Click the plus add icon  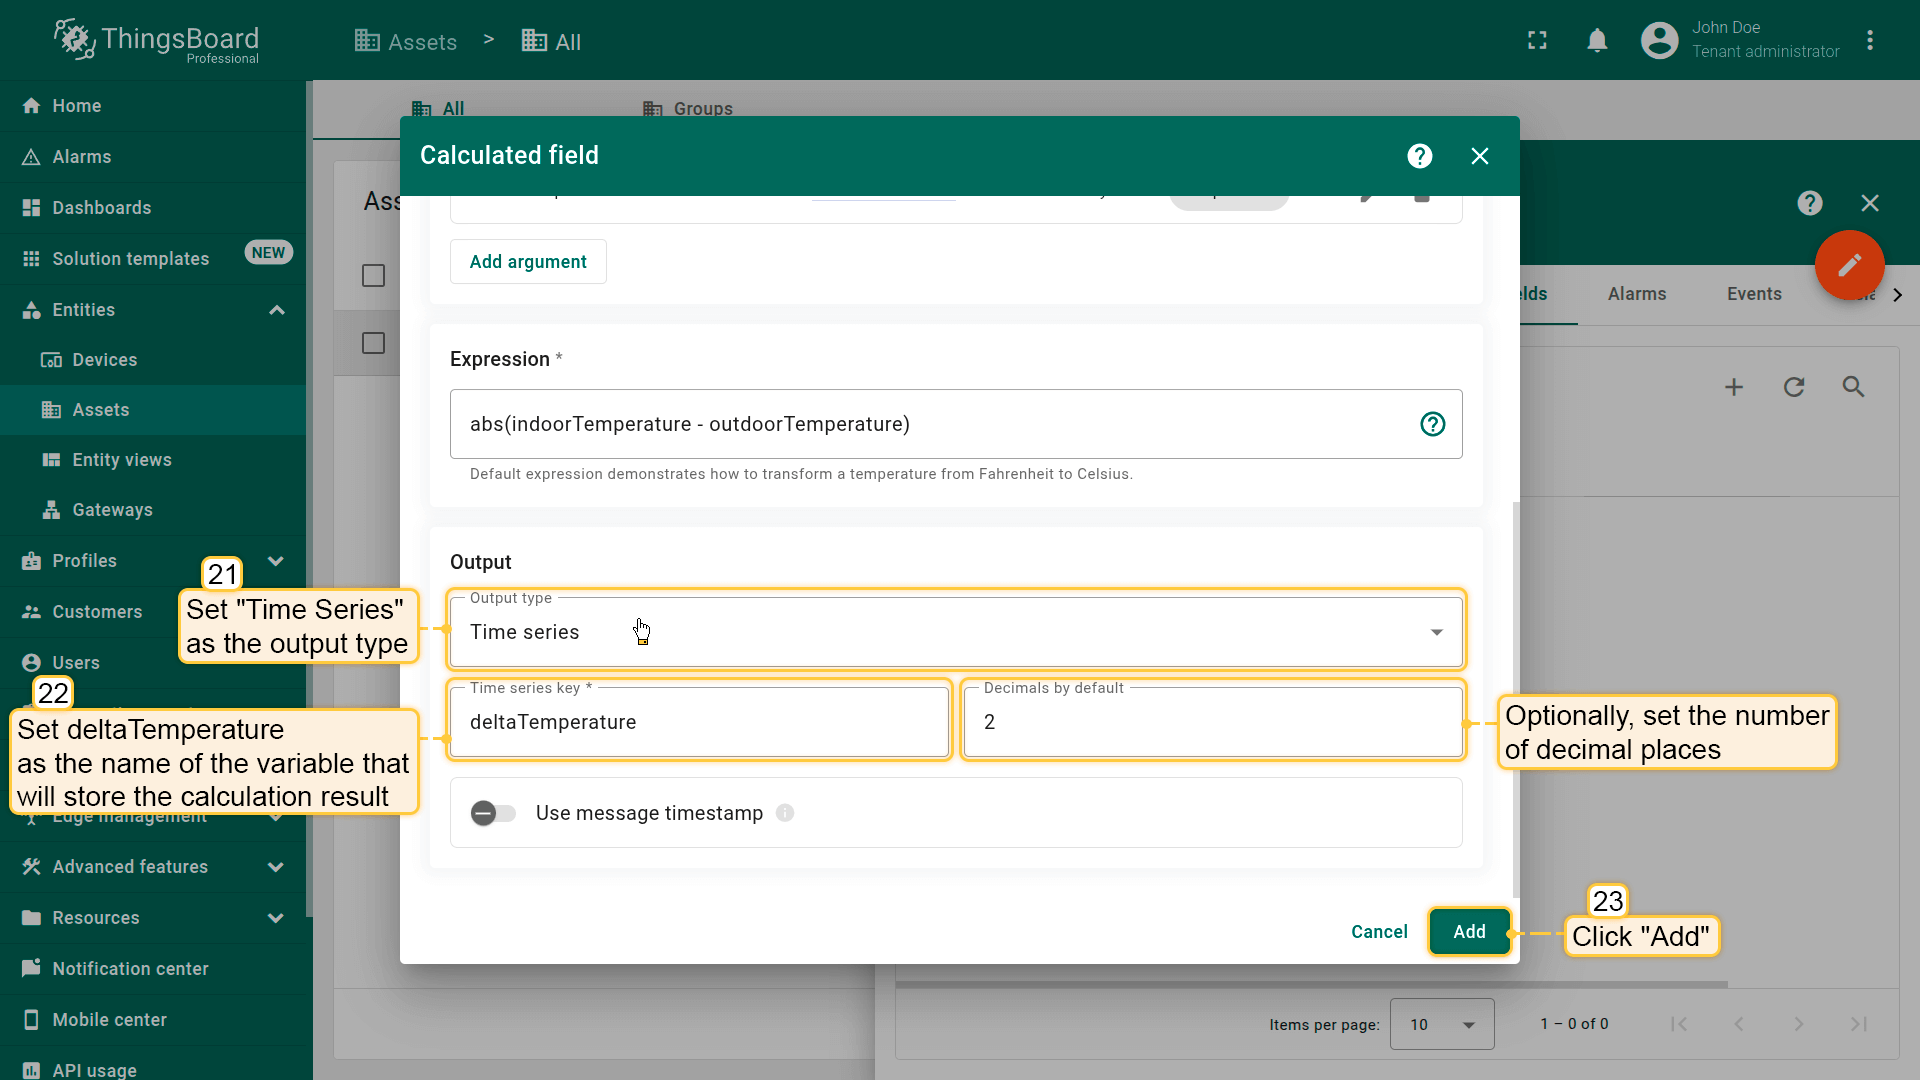tap(1734, 387)
